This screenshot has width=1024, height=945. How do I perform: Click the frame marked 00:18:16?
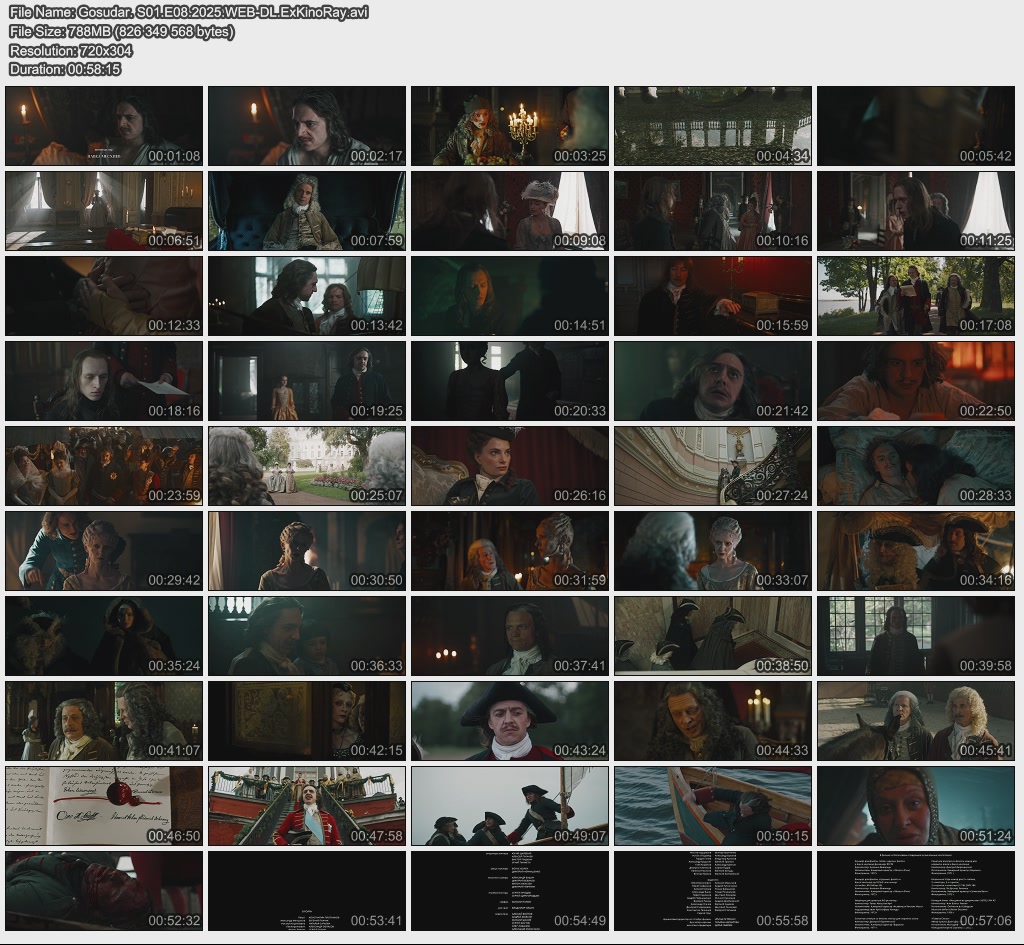104,381
